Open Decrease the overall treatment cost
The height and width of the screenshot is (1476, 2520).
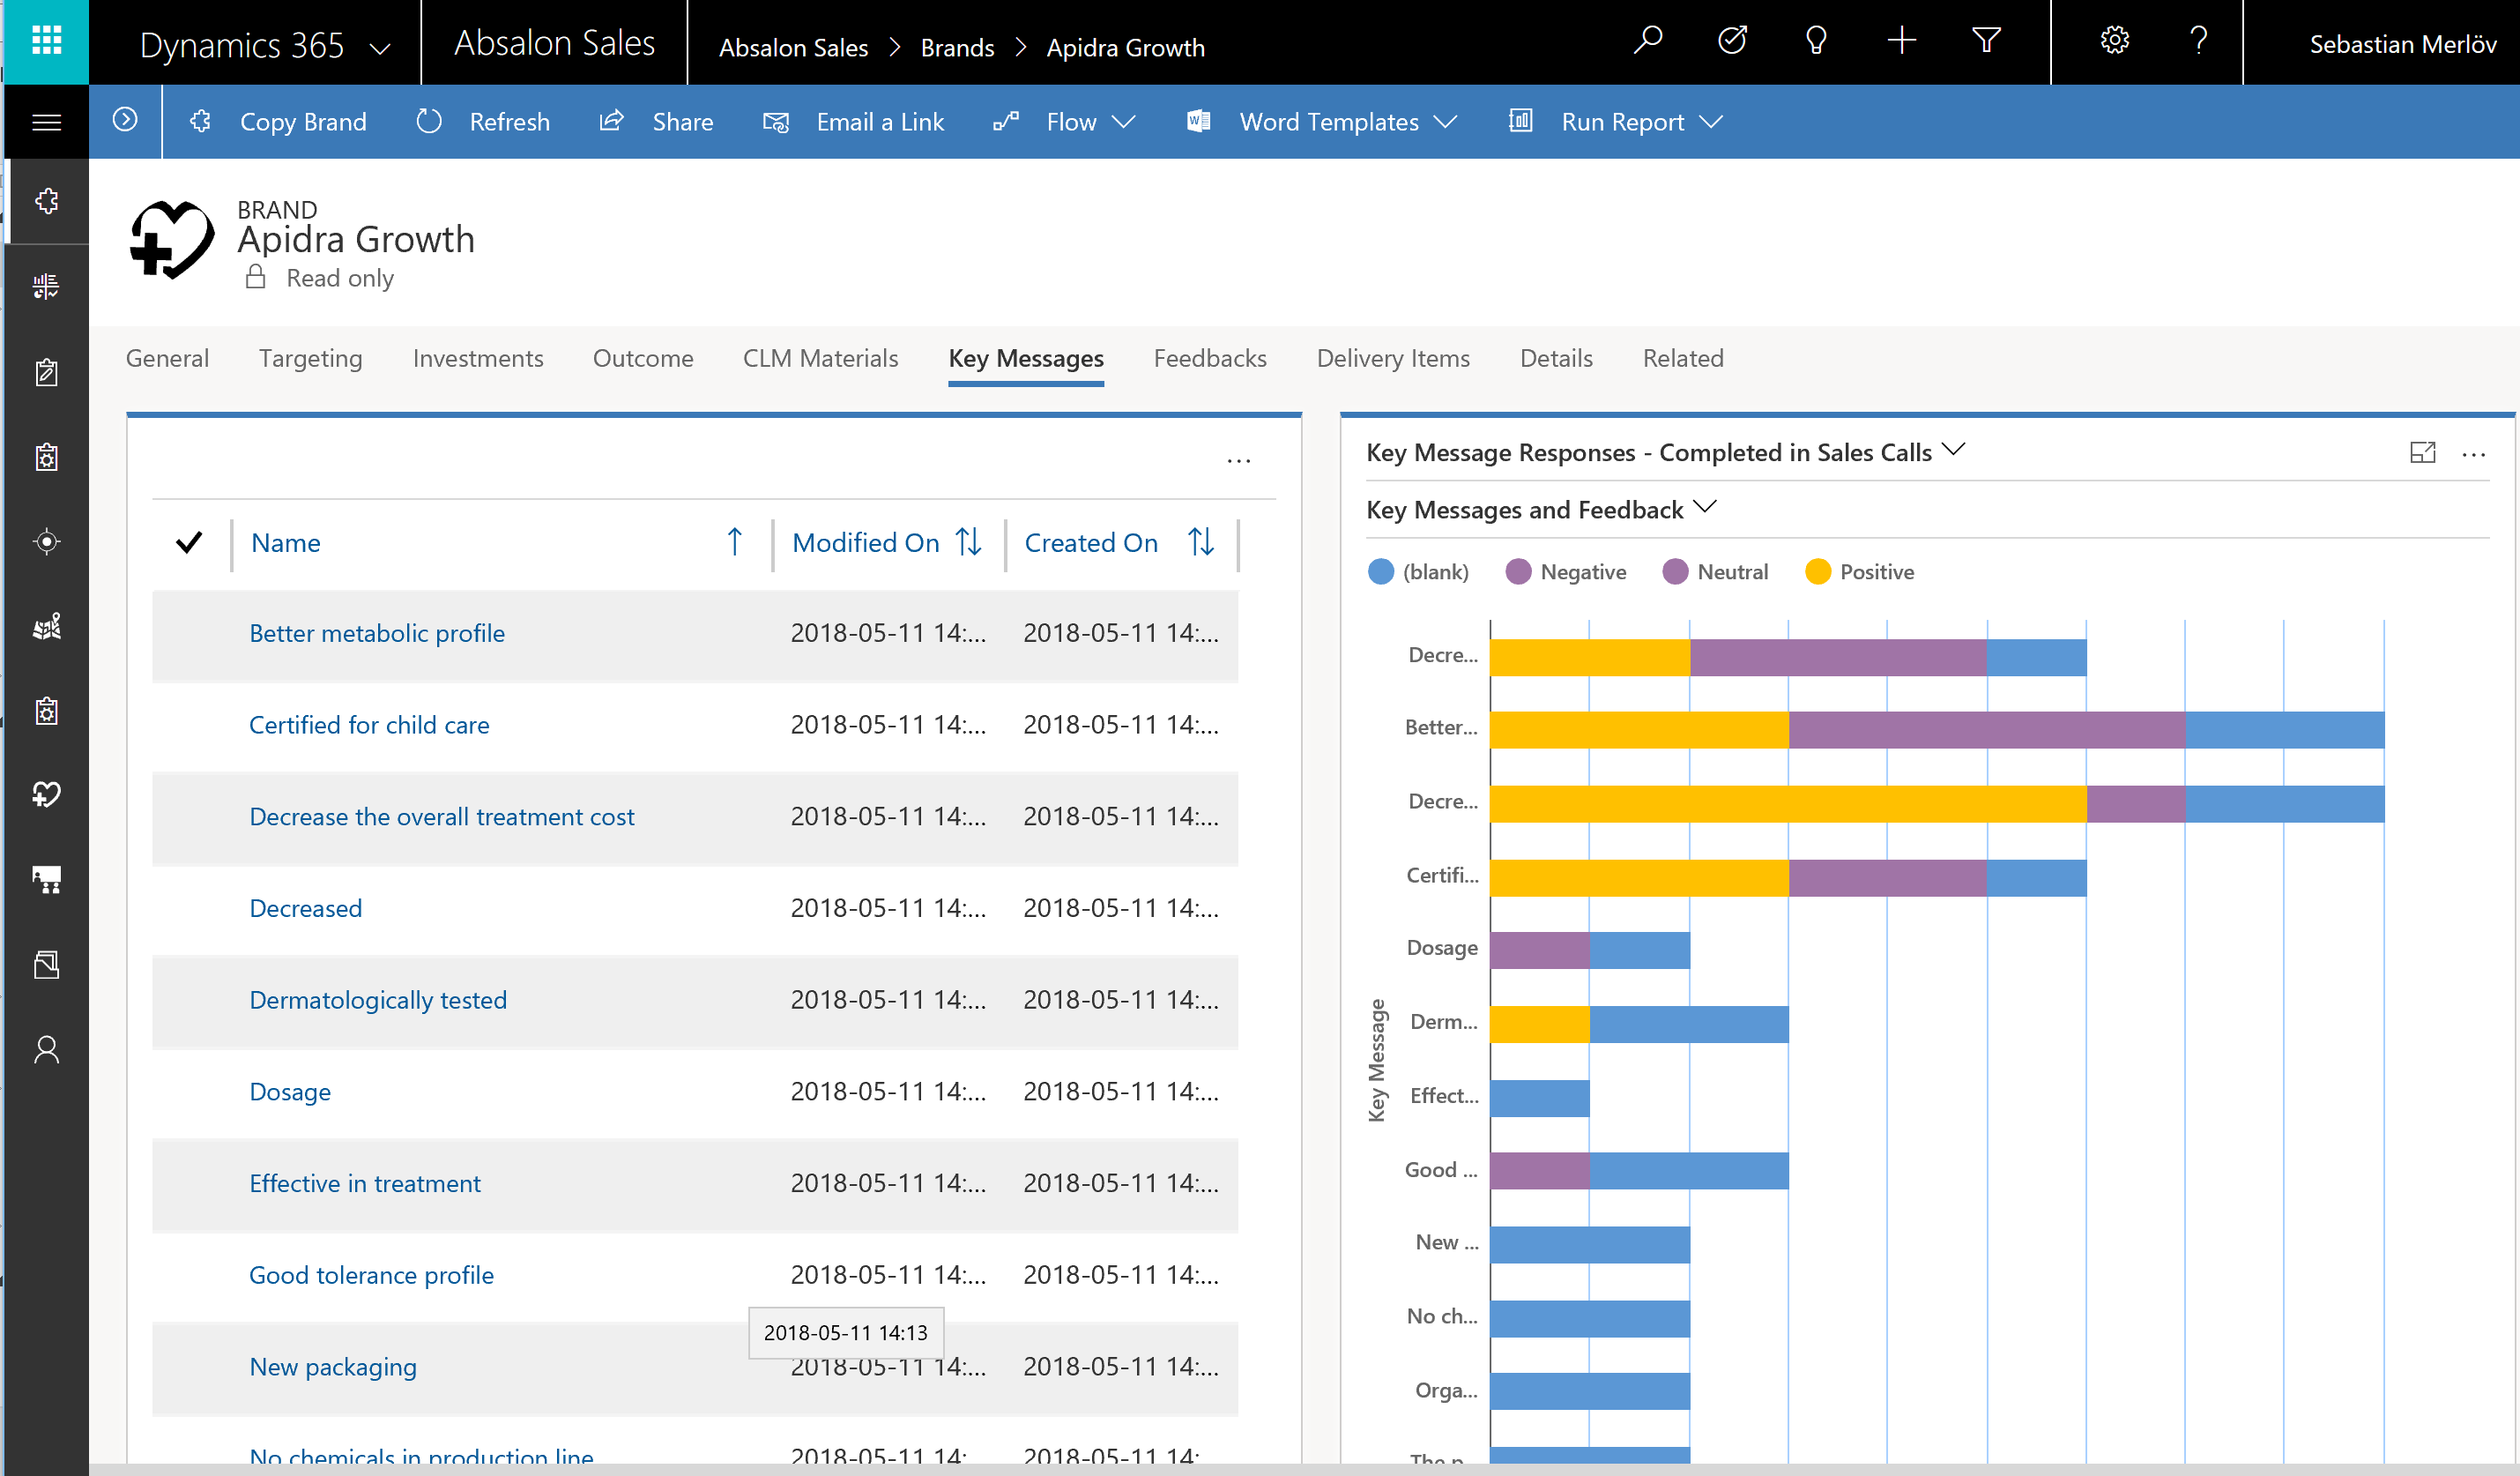(x=441, y=817)
